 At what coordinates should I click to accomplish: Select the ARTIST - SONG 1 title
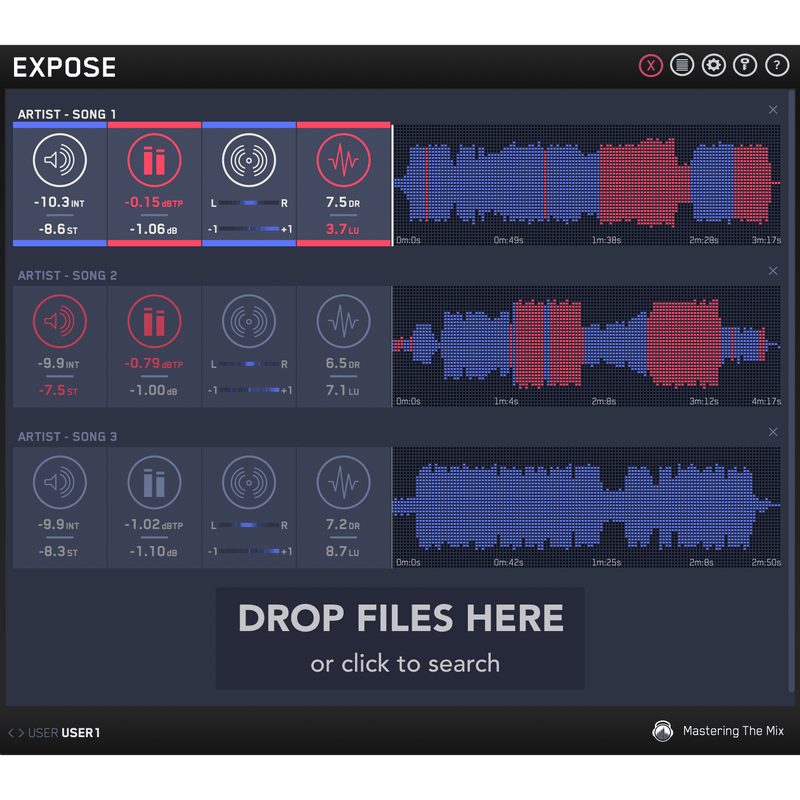click(67, 114)
